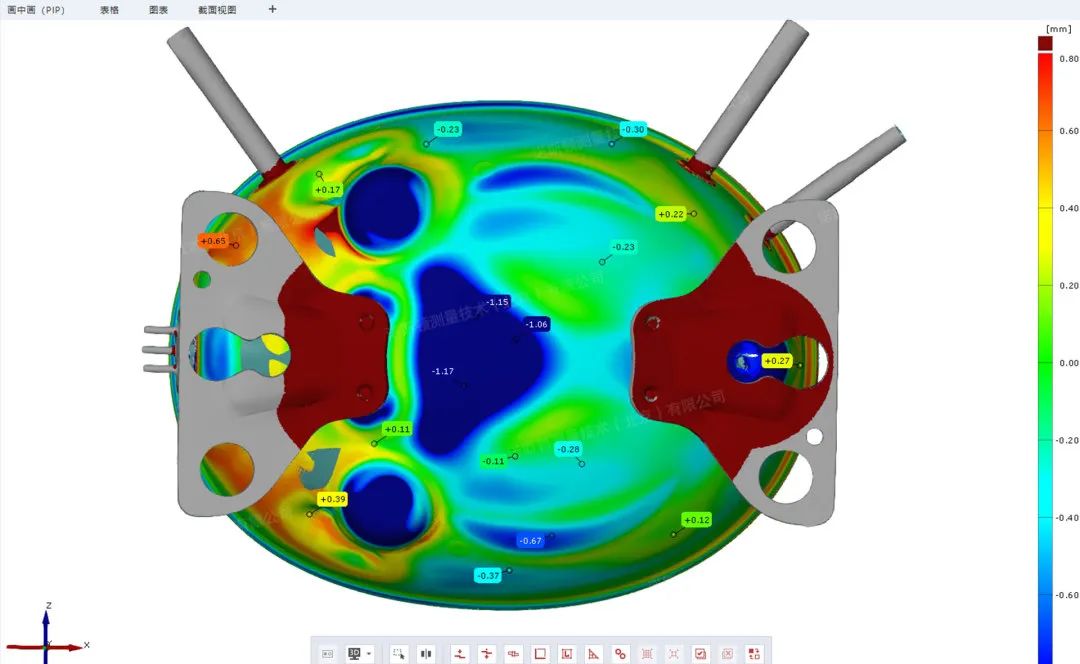
Task: Select the -1.17 deviation label
Action: 442,371
